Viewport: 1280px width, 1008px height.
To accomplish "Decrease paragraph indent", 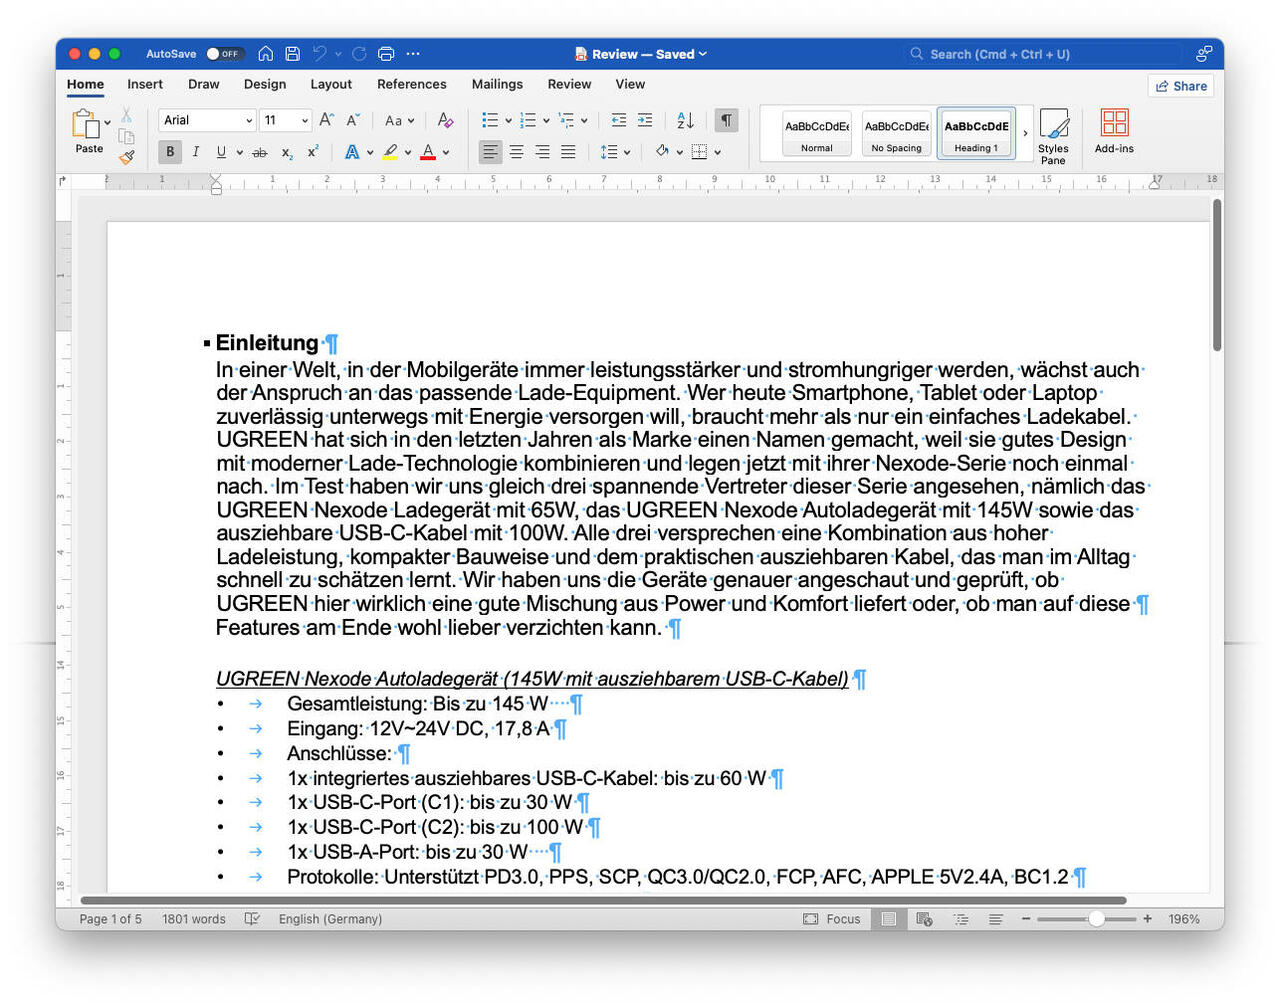I will 619,120.
